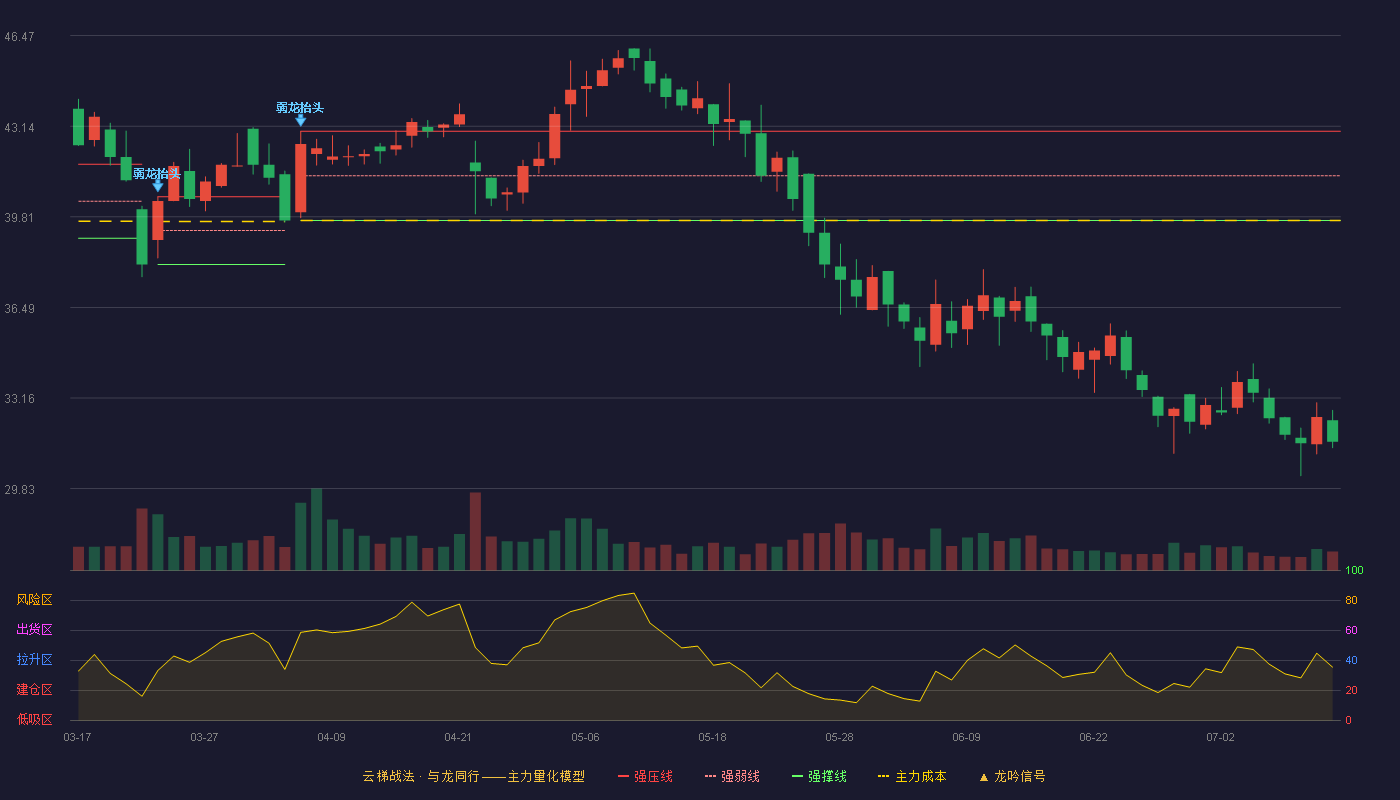Click the dotted pink 强弱线 legend marker

(x=711, y=776)
